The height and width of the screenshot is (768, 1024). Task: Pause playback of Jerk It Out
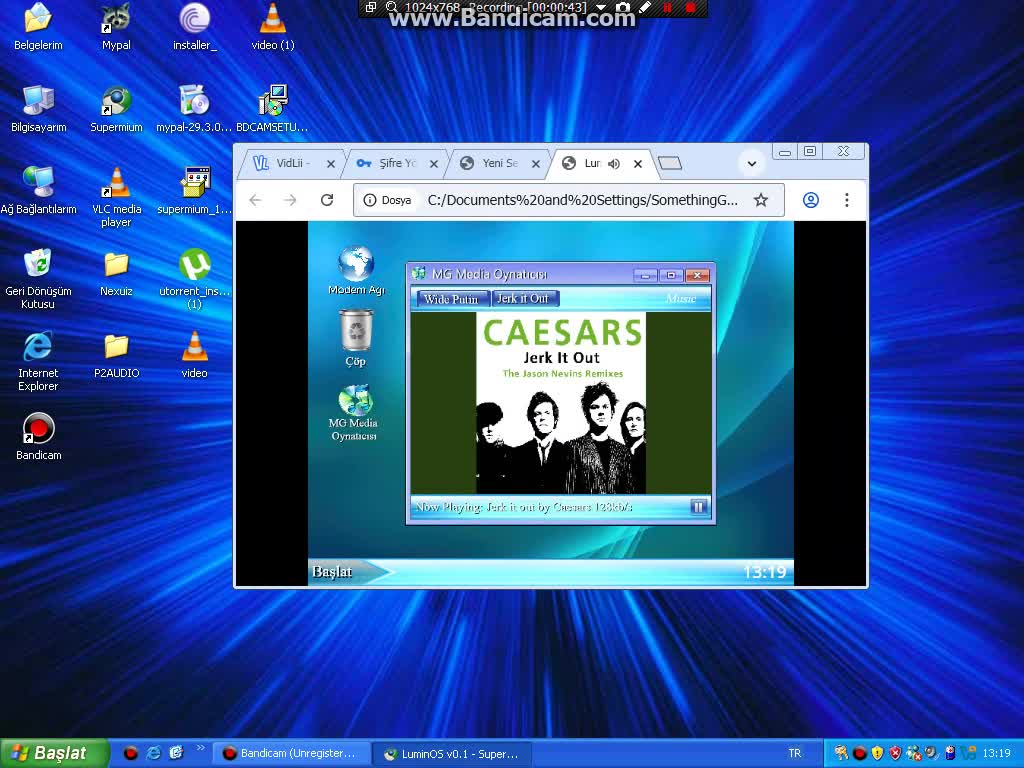pos(698,506)
